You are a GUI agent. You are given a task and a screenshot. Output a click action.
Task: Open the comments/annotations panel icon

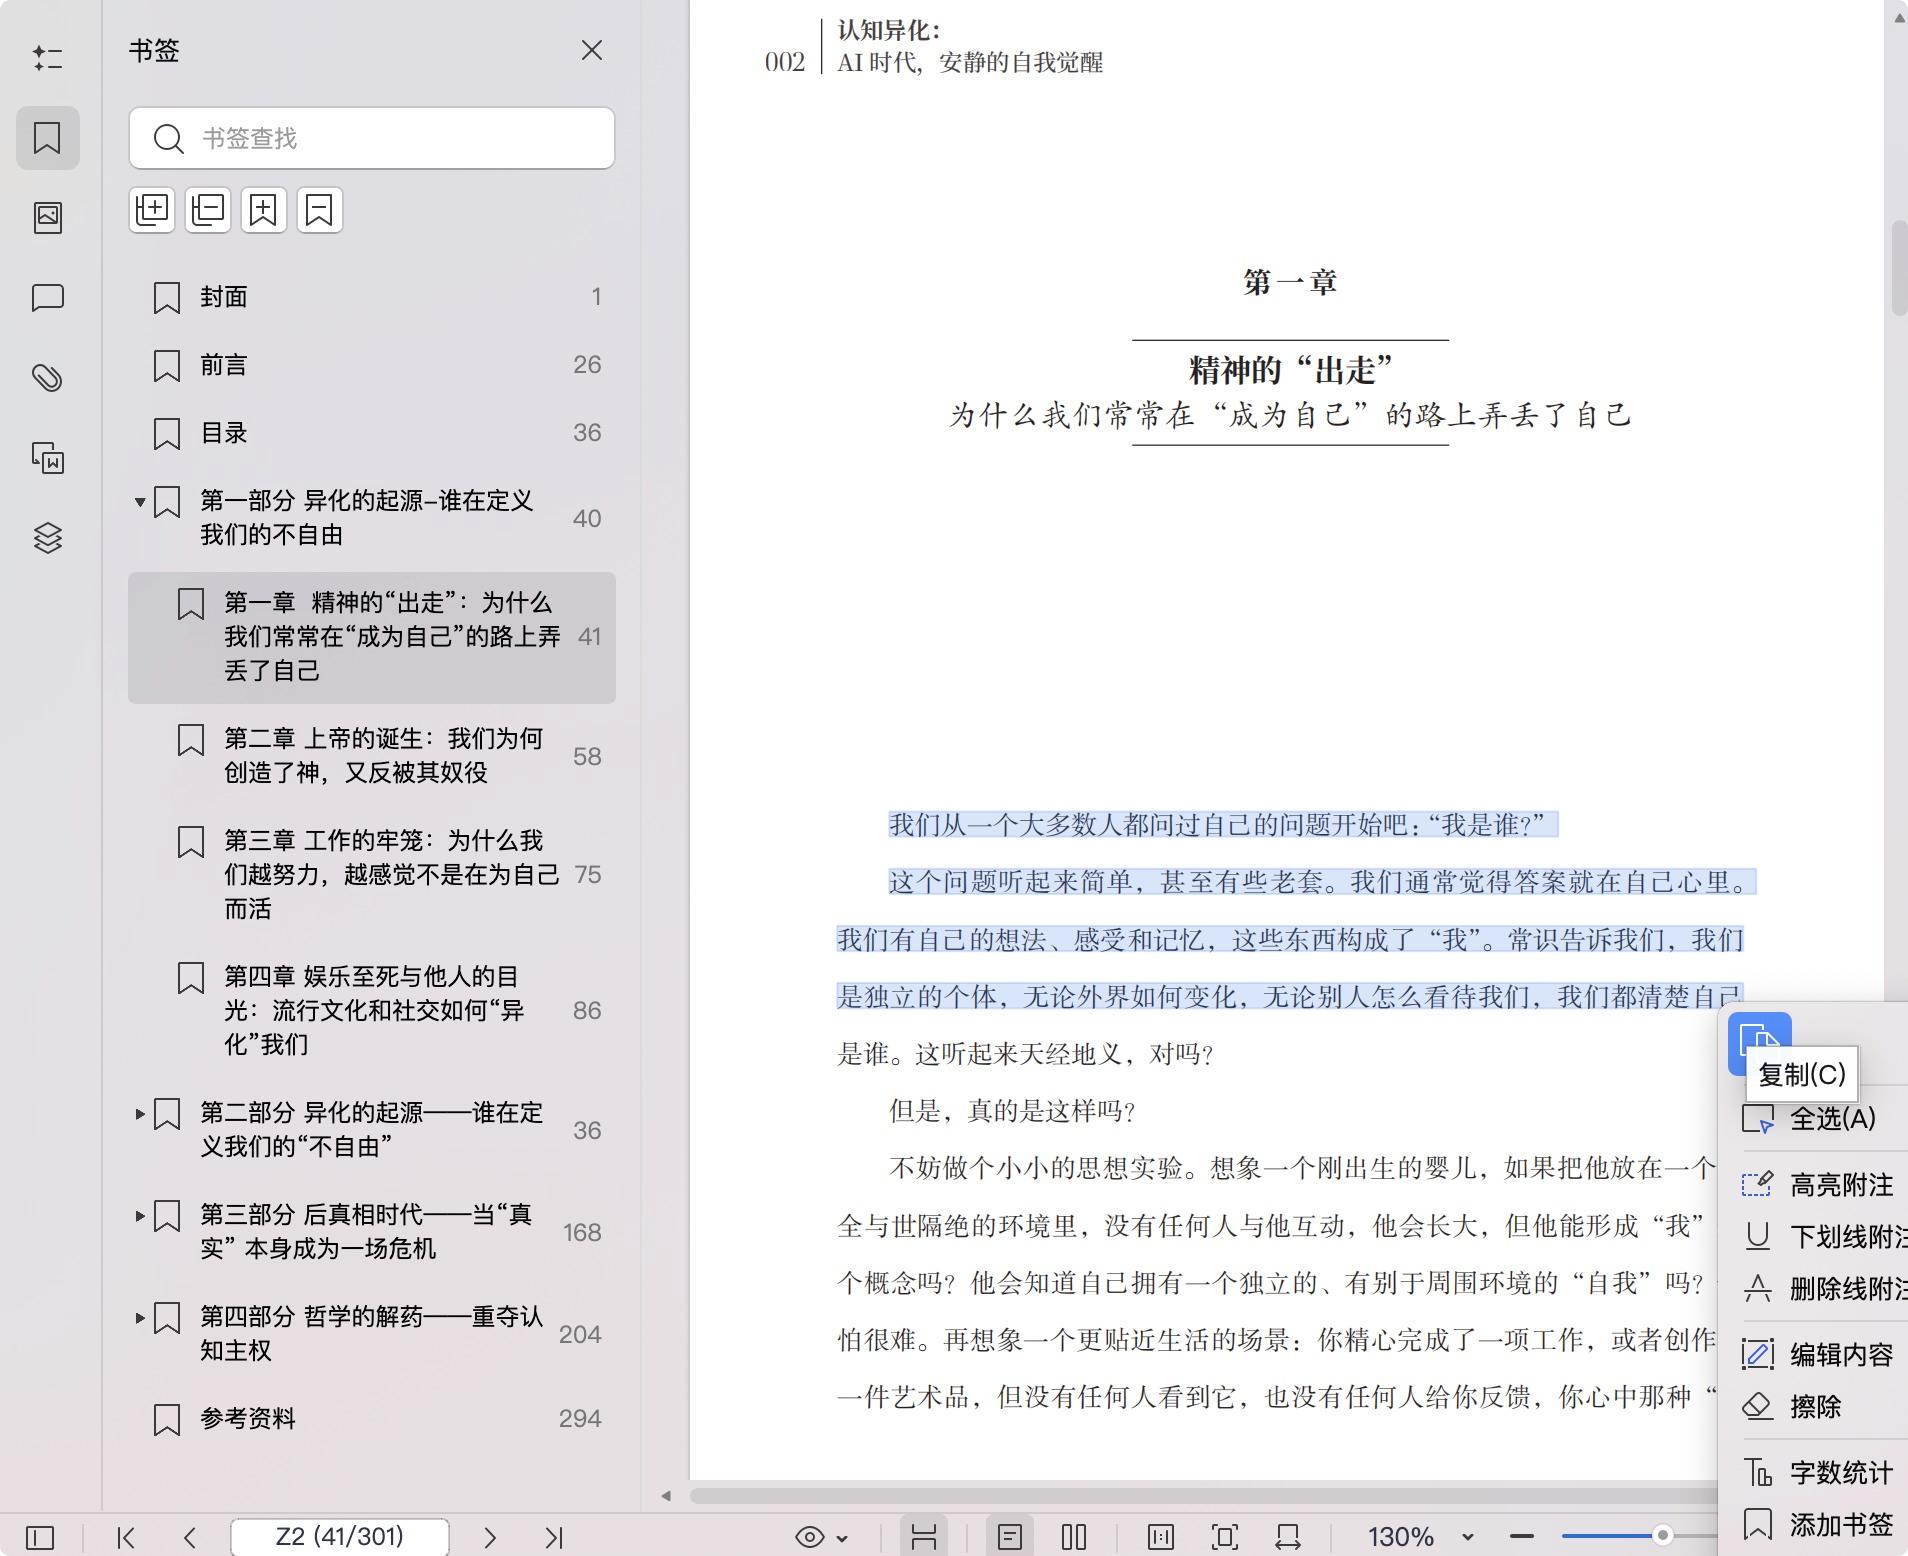click(x=47, y=297)
